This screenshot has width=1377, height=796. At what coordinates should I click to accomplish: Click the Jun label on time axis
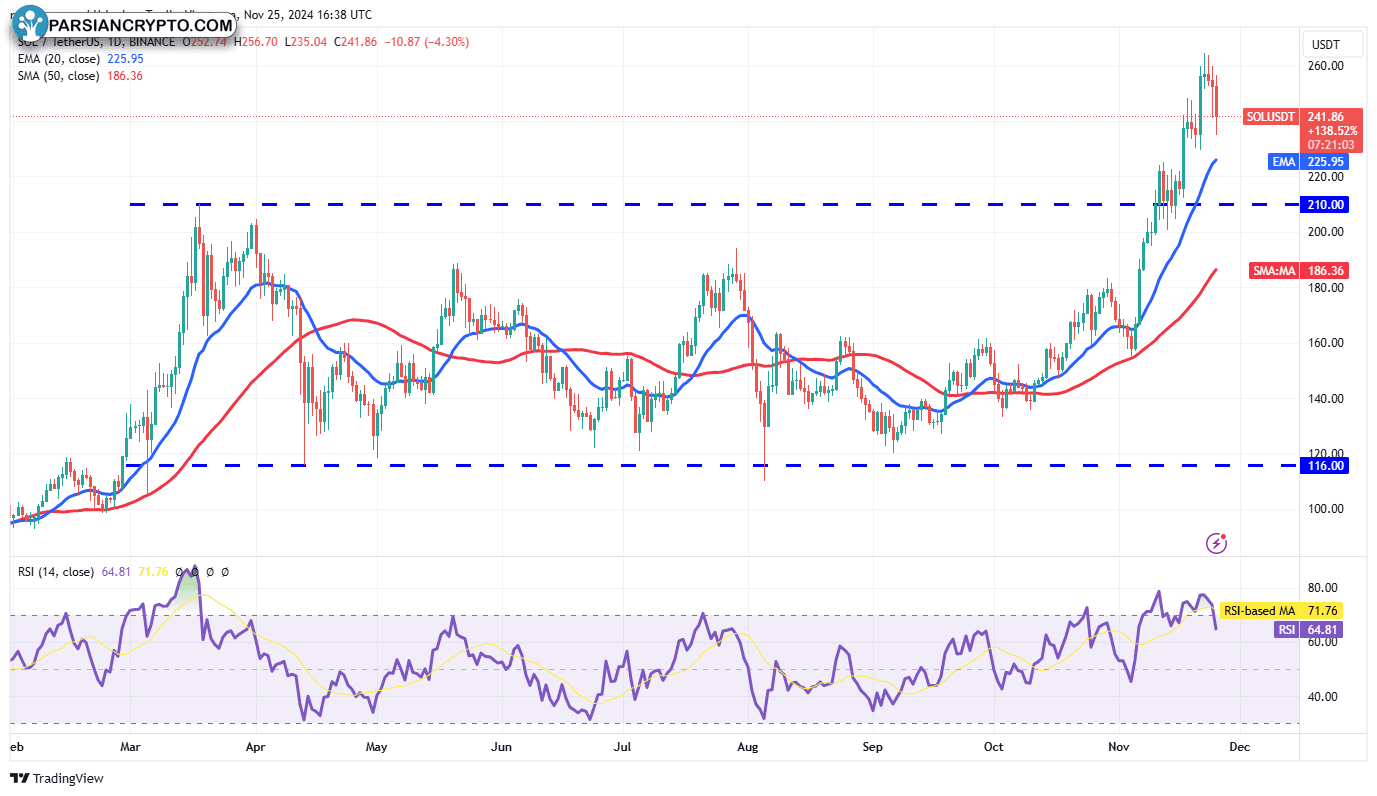tap(502, 747)
